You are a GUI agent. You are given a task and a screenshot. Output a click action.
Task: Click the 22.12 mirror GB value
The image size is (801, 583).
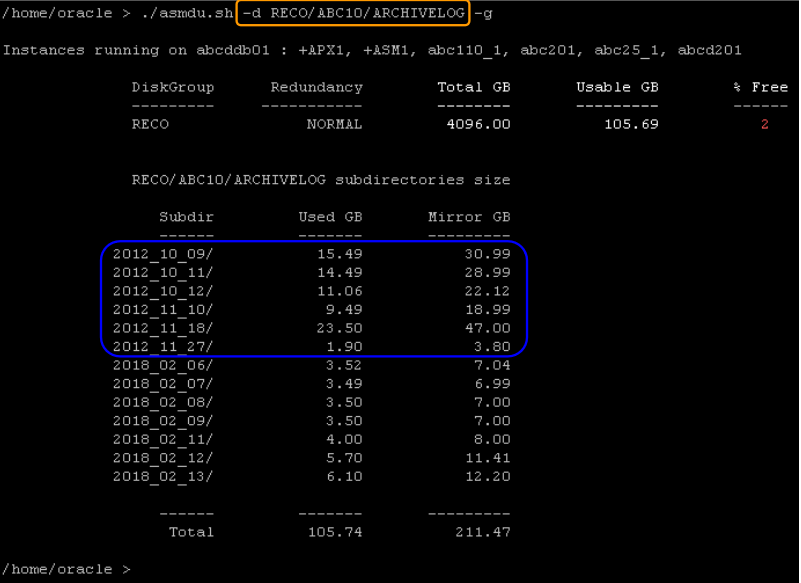pos(487,291)
